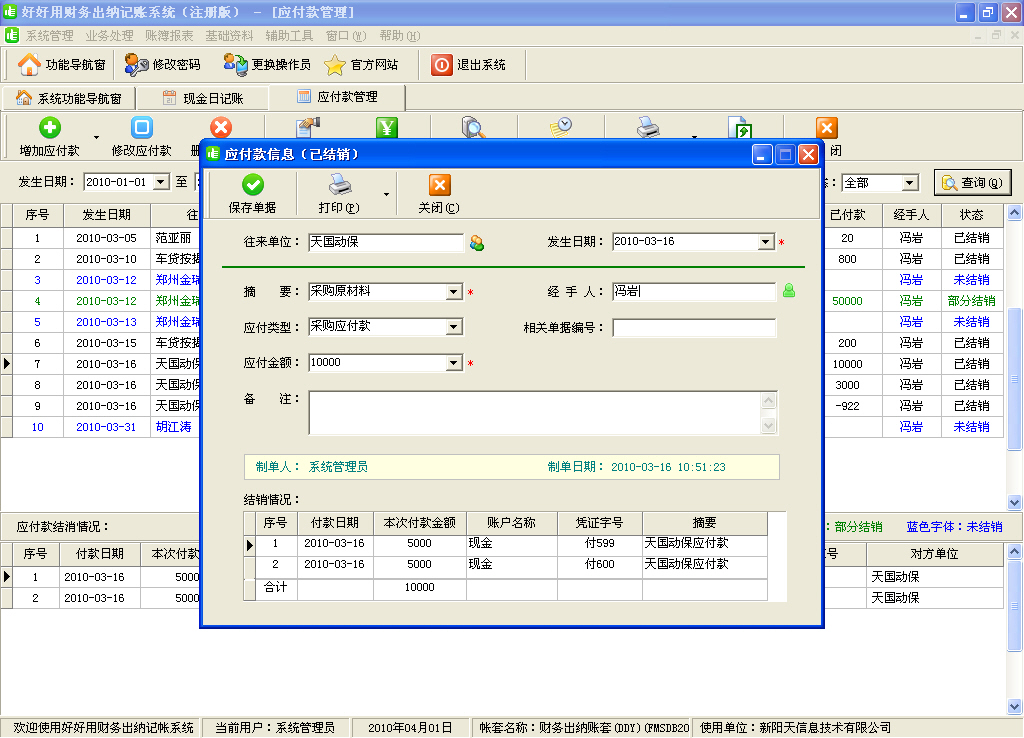Click the Add Payable (增加应付款) icon
Viewport: 1024px width, 738px height.
49,128
